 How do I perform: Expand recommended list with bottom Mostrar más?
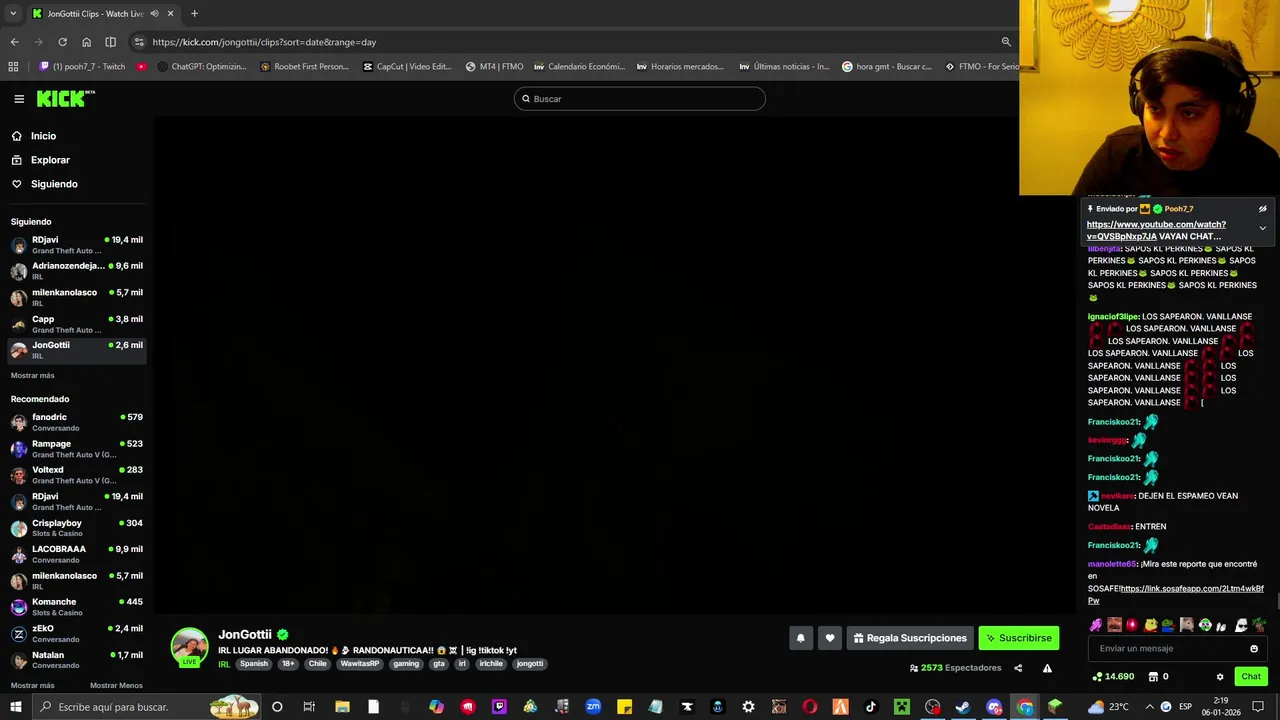(x=32, y=686)
